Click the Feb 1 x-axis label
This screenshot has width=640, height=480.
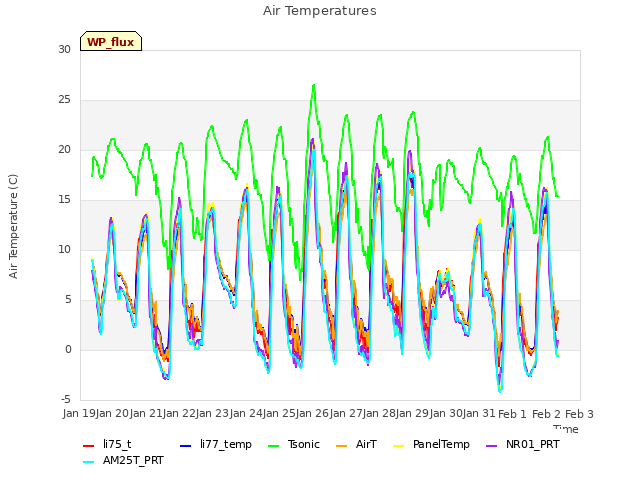coord(513,414)
